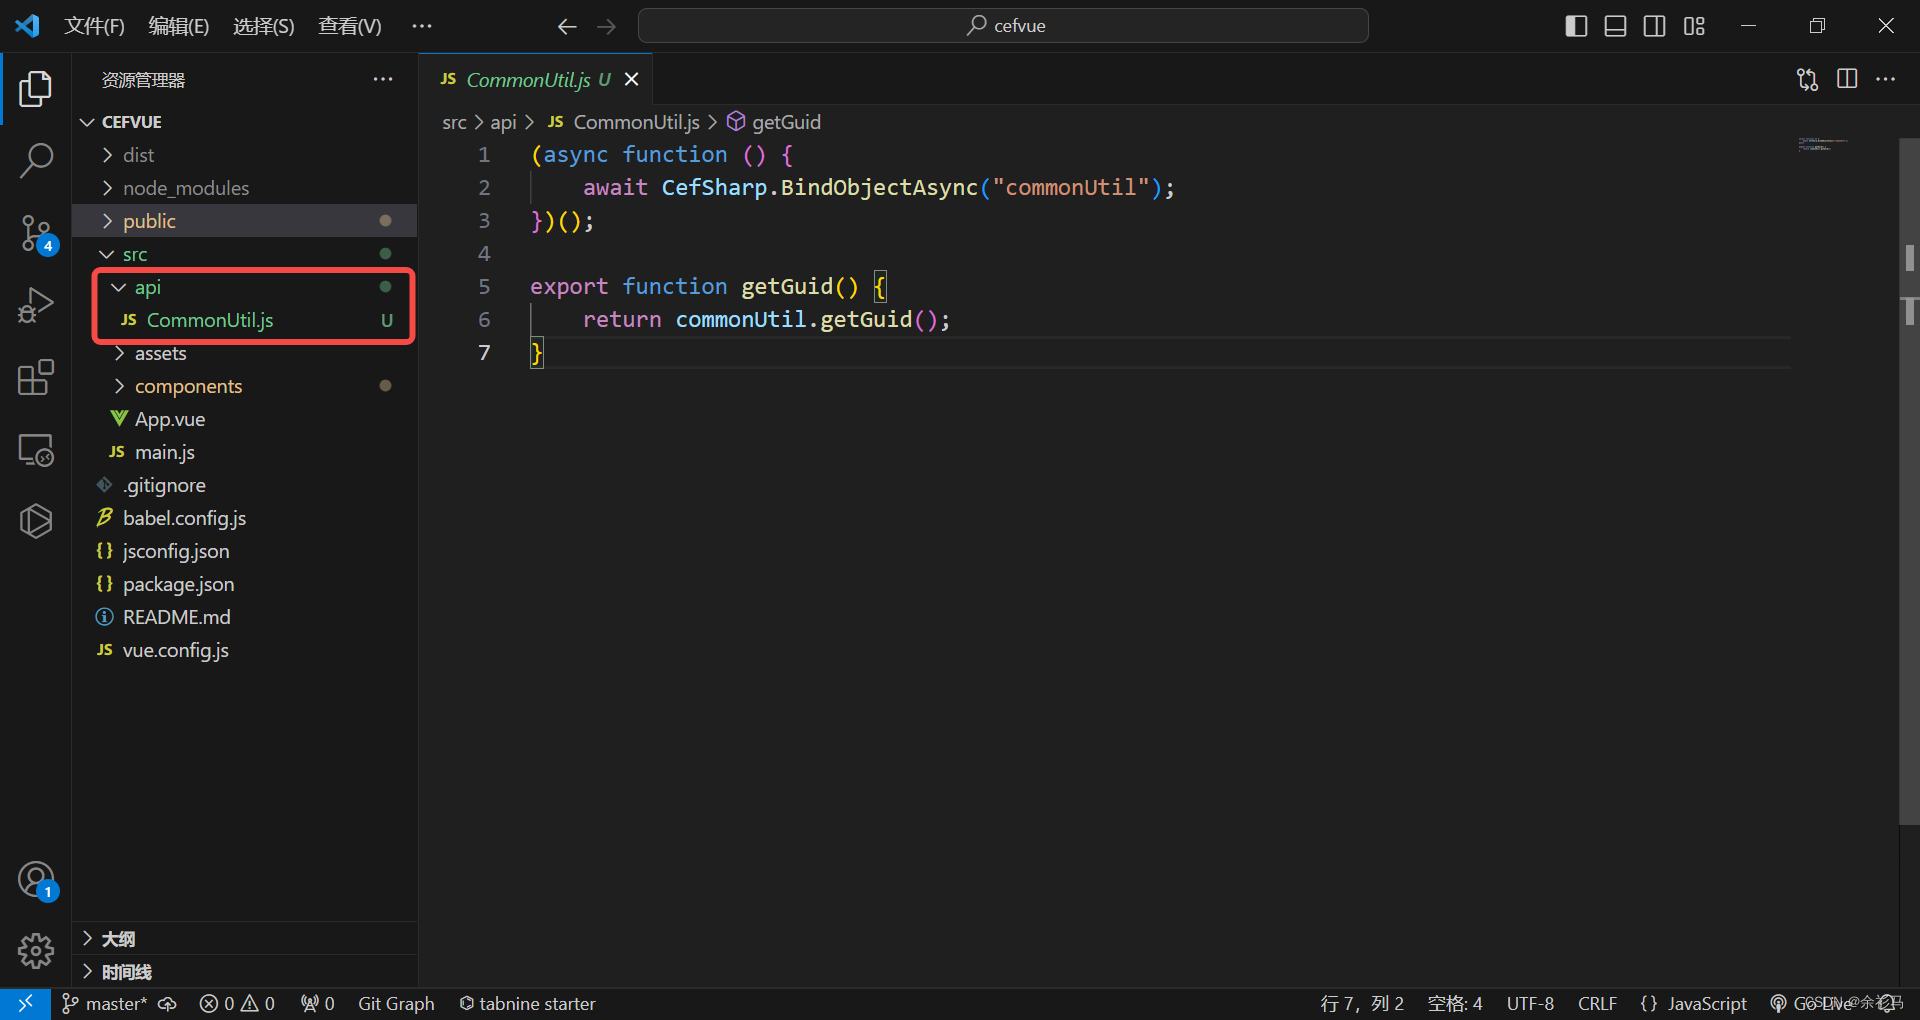Click CommonUtil.js in the breadcrumb bar

635,121
